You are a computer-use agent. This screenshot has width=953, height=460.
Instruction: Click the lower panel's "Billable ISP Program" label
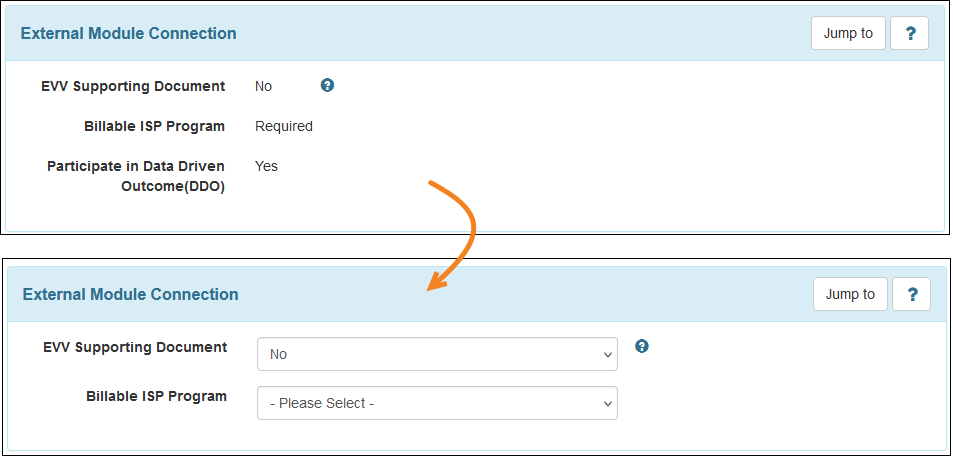click(156, 396)
